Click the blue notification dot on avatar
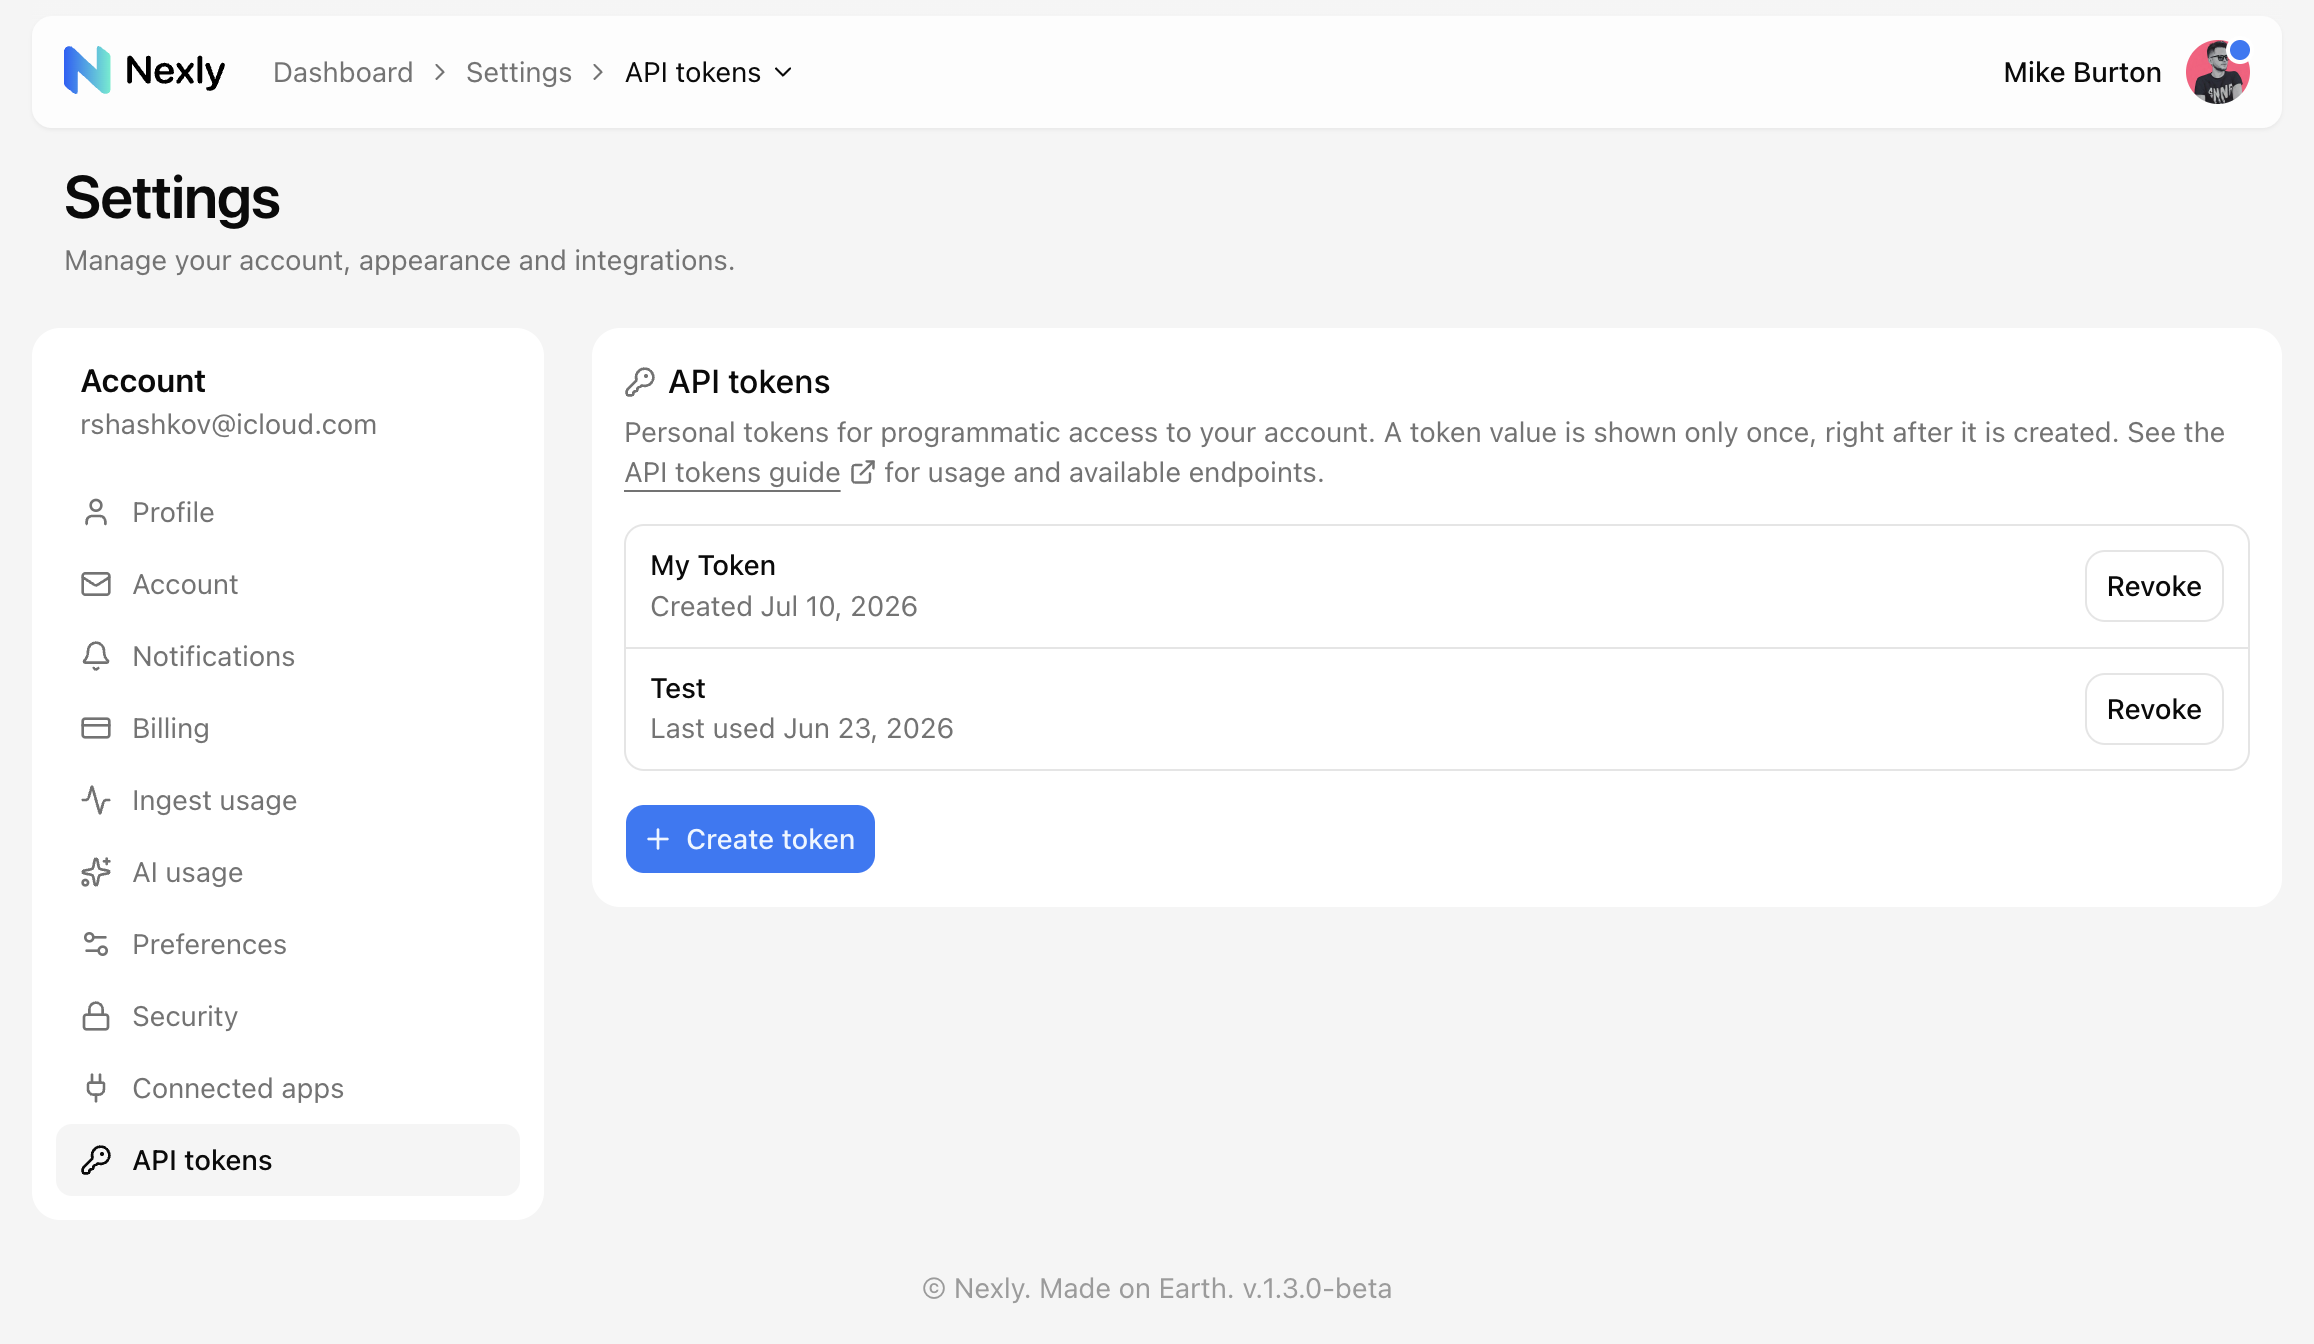The image size is (2314, 1344). pos(2240,50)
